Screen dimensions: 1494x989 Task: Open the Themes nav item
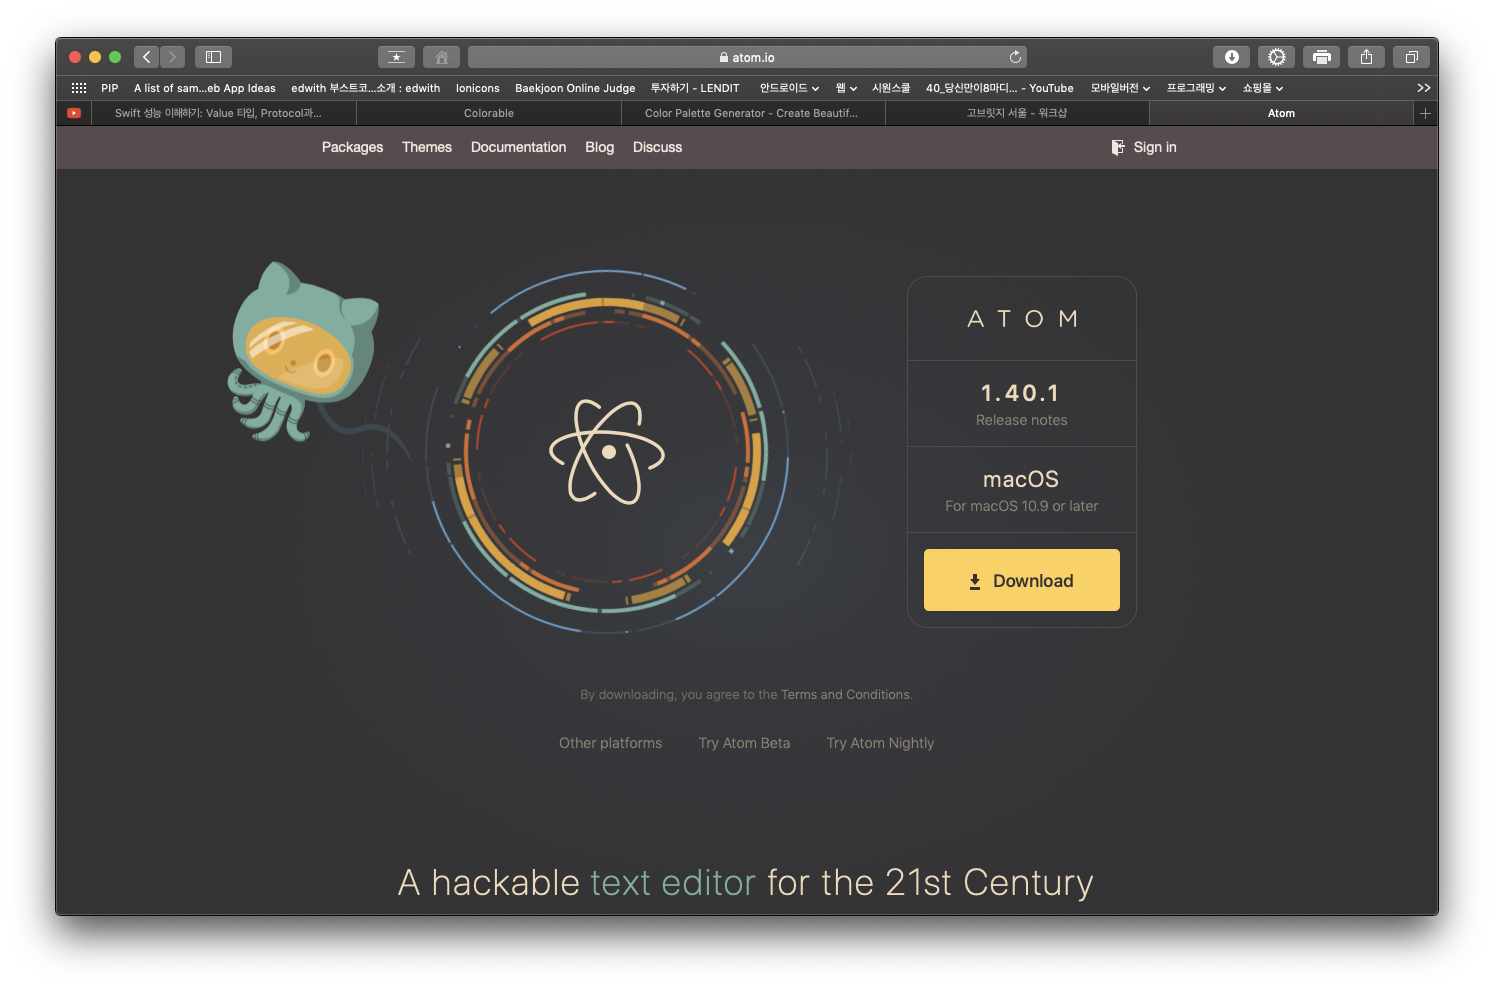(x=427, y=147)
